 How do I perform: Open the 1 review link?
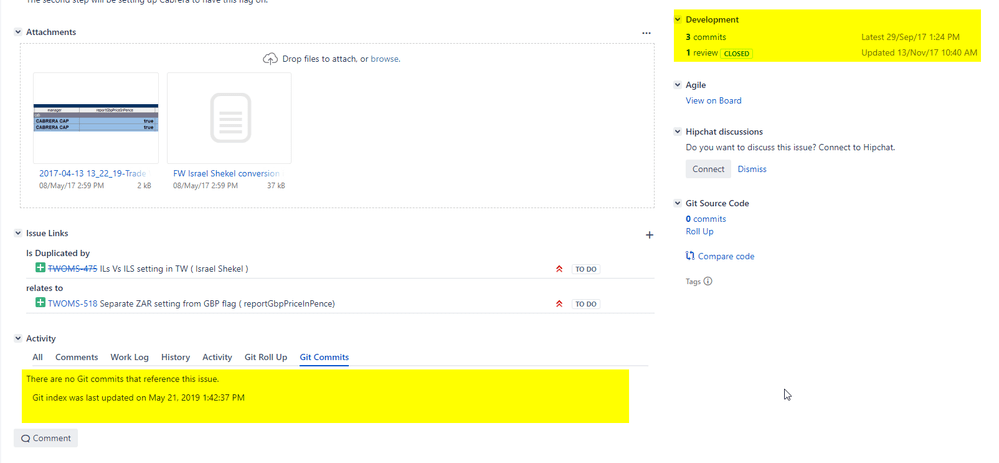701,53
